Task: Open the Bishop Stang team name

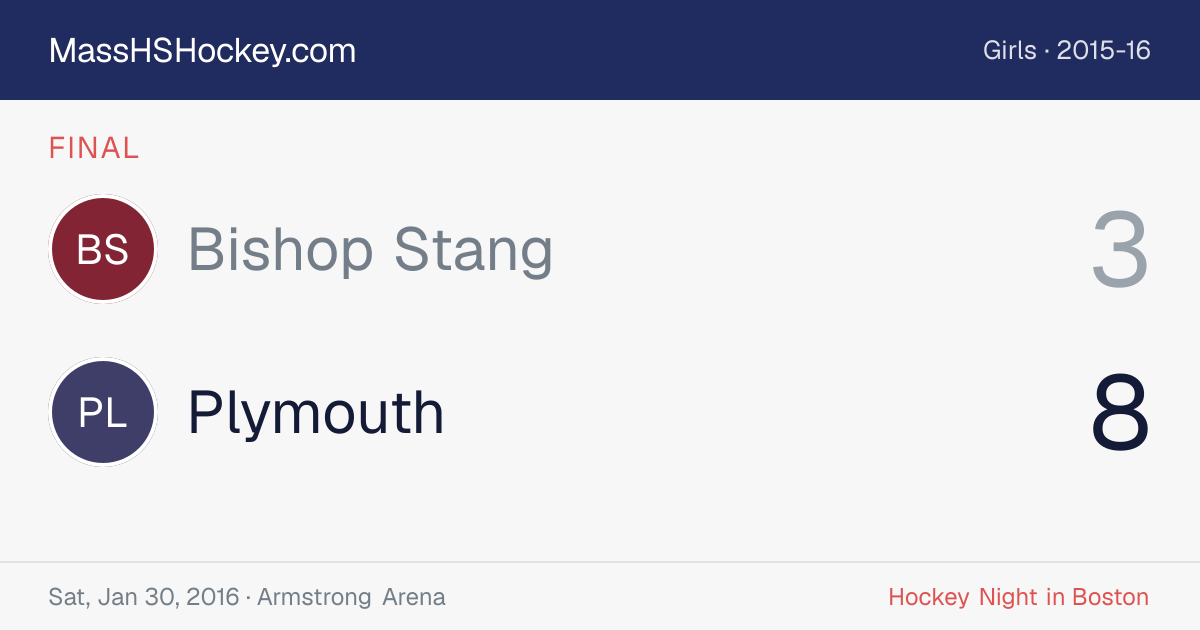Action: click(370, 249)
